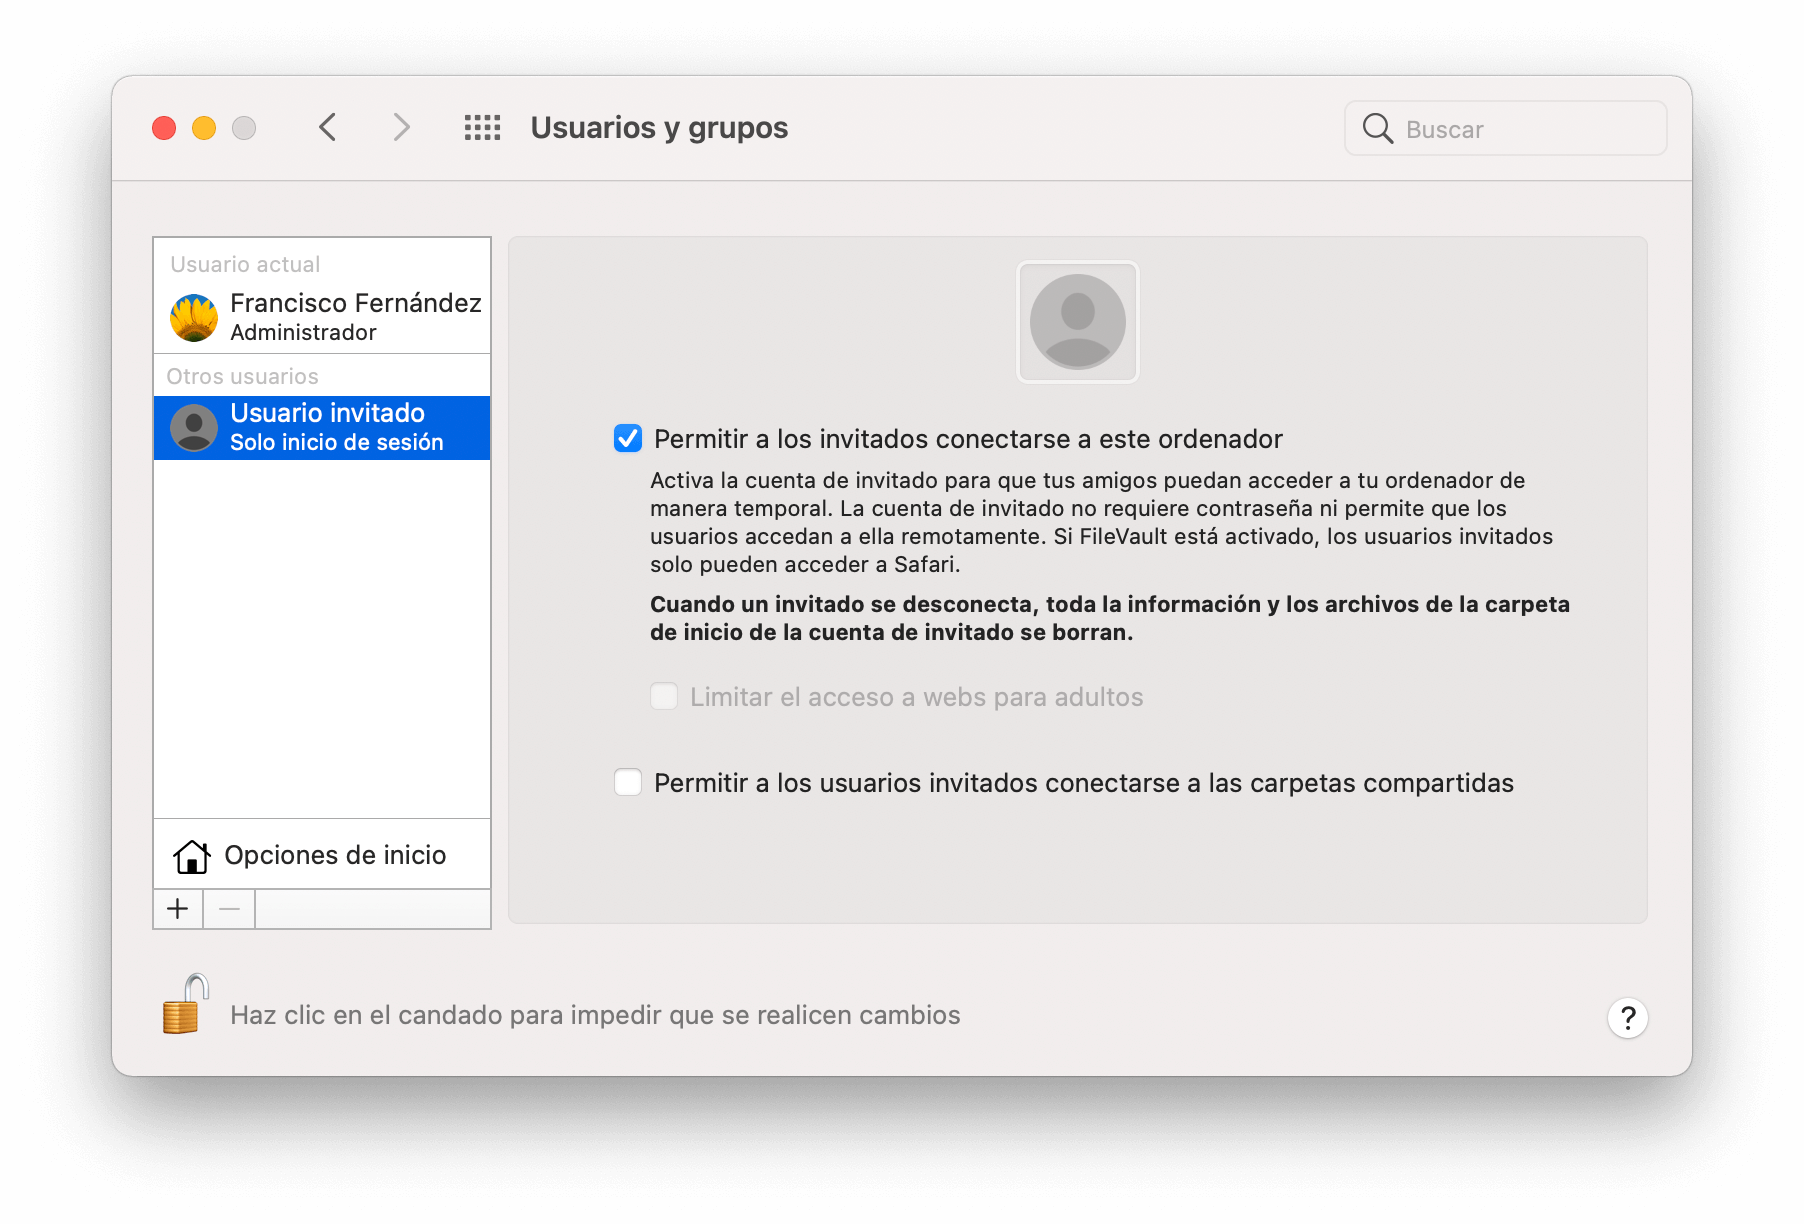1804x1224 pixels.
Task: Click the Otros usuarios section header
Action: [x=244, y=376]
